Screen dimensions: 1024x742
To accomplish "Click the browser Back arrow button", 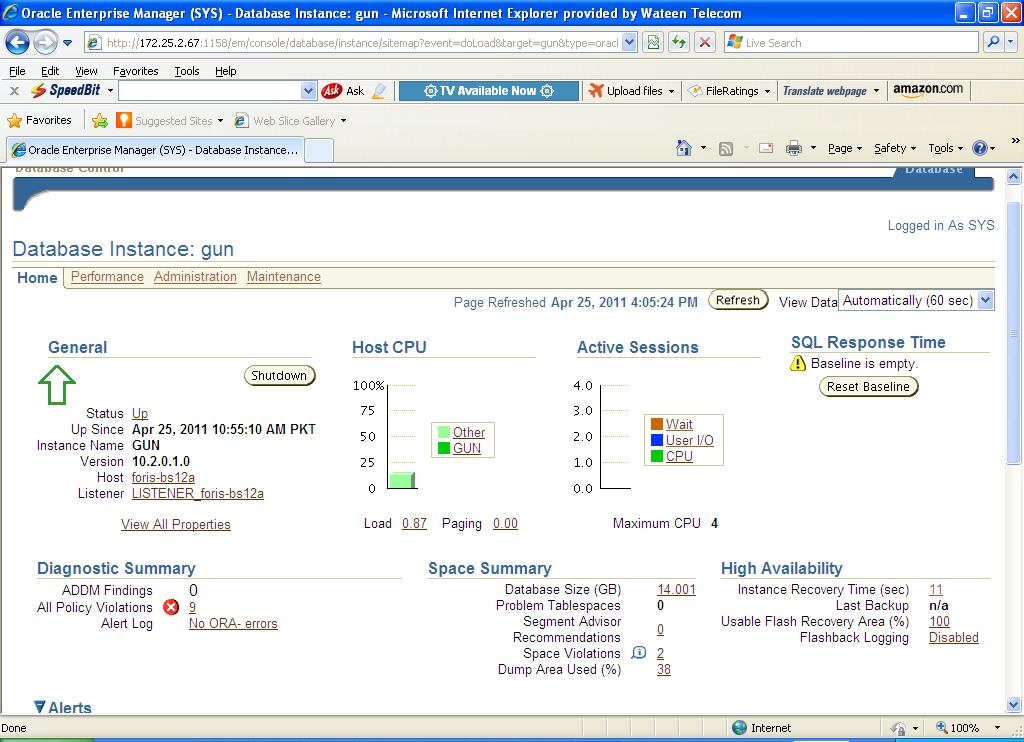I will pyautogui.click(x=17, y=43).
